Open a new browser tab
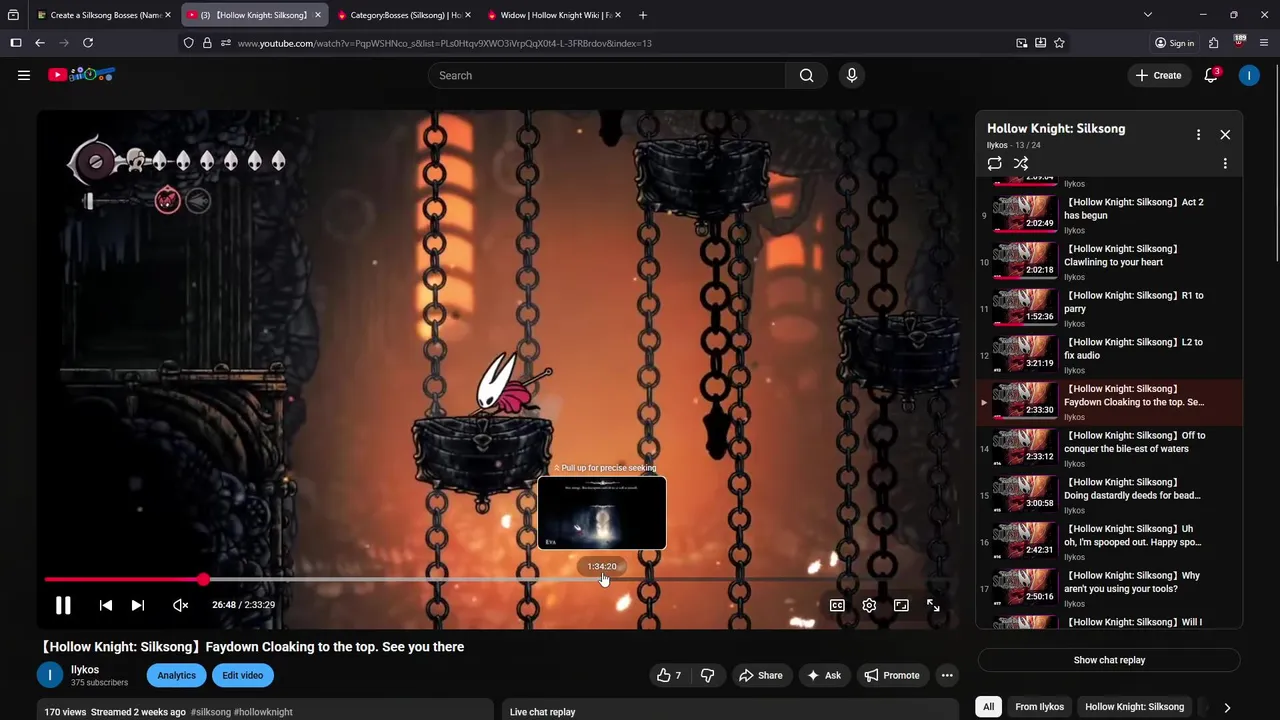The image size is (1280, 720). [643, 15]
